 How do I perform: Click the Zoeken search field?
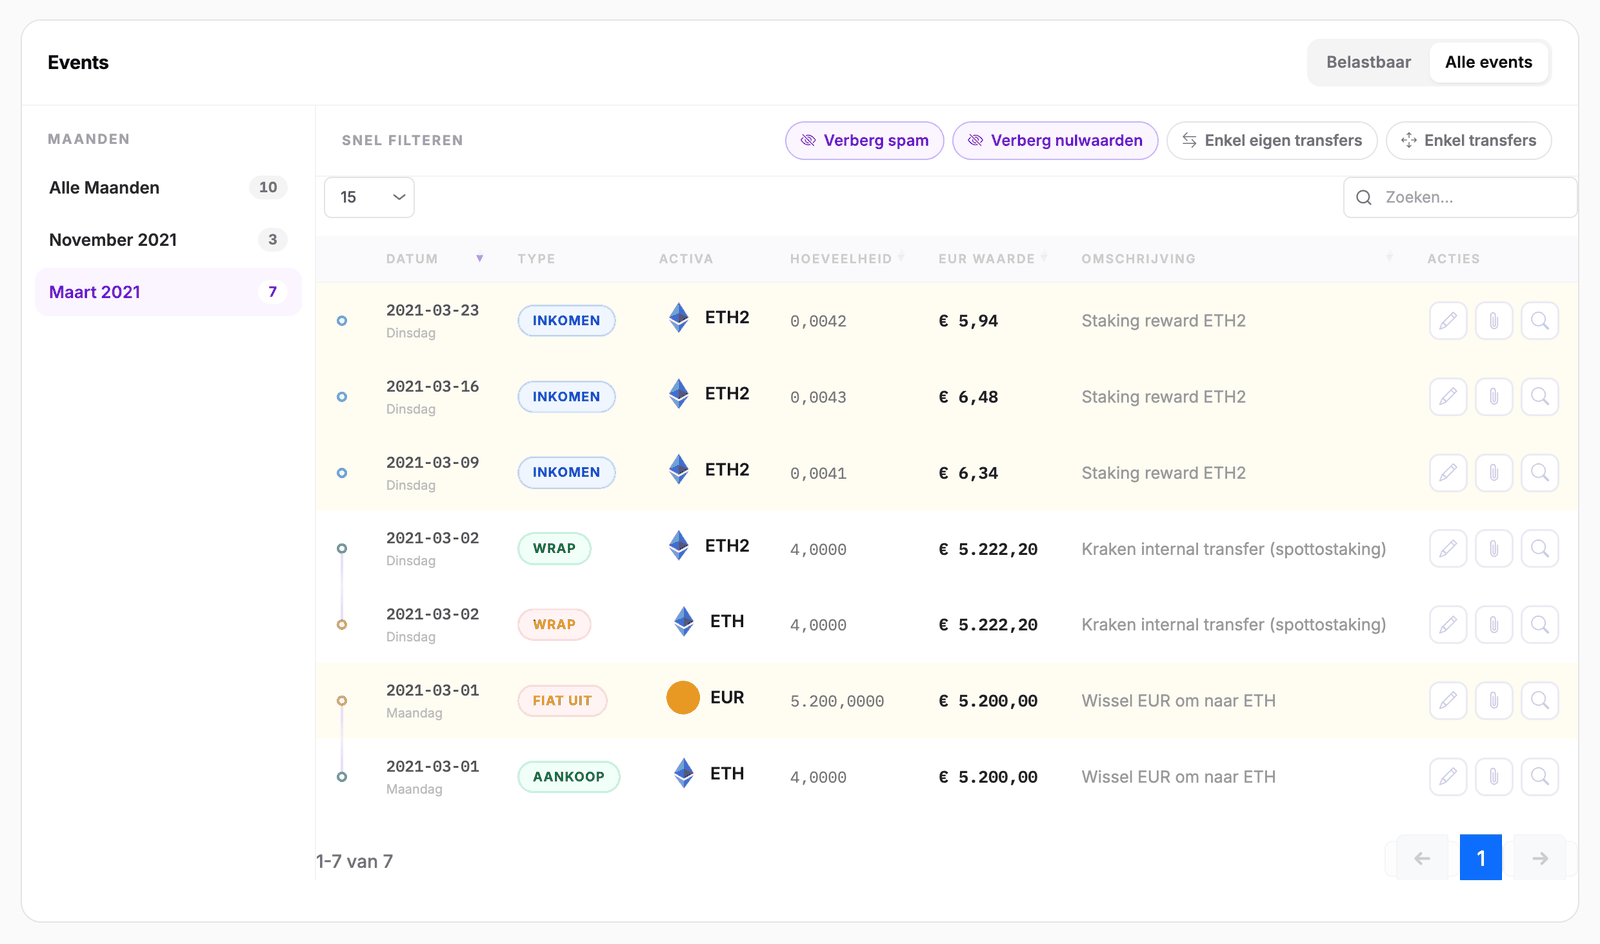coord(1460,197)
